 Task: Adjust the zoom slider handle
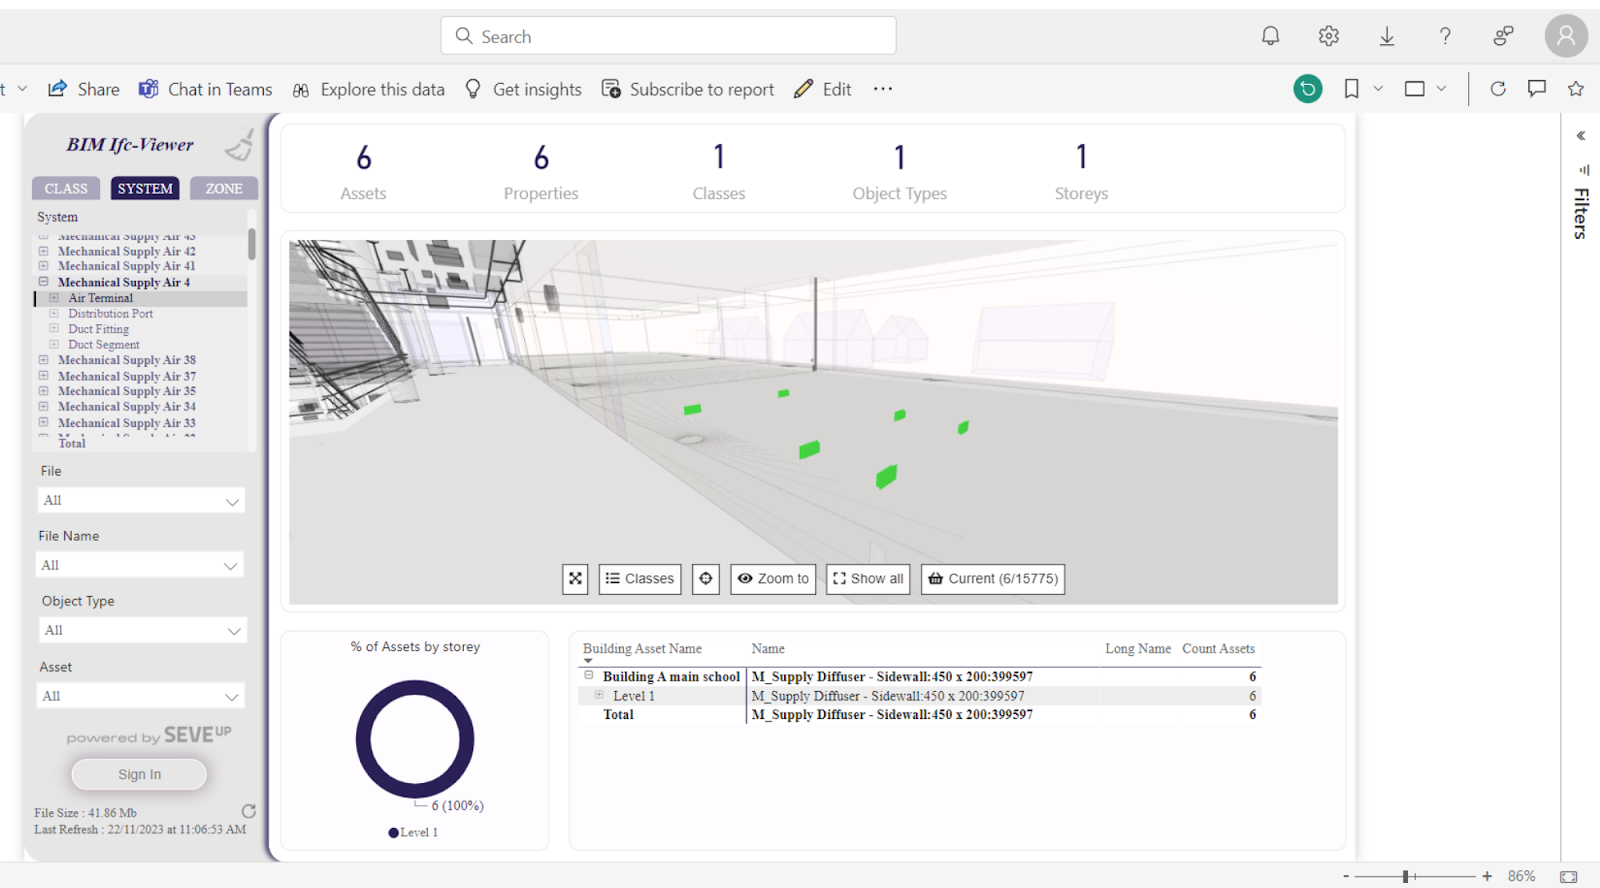tap(1405, 876)
